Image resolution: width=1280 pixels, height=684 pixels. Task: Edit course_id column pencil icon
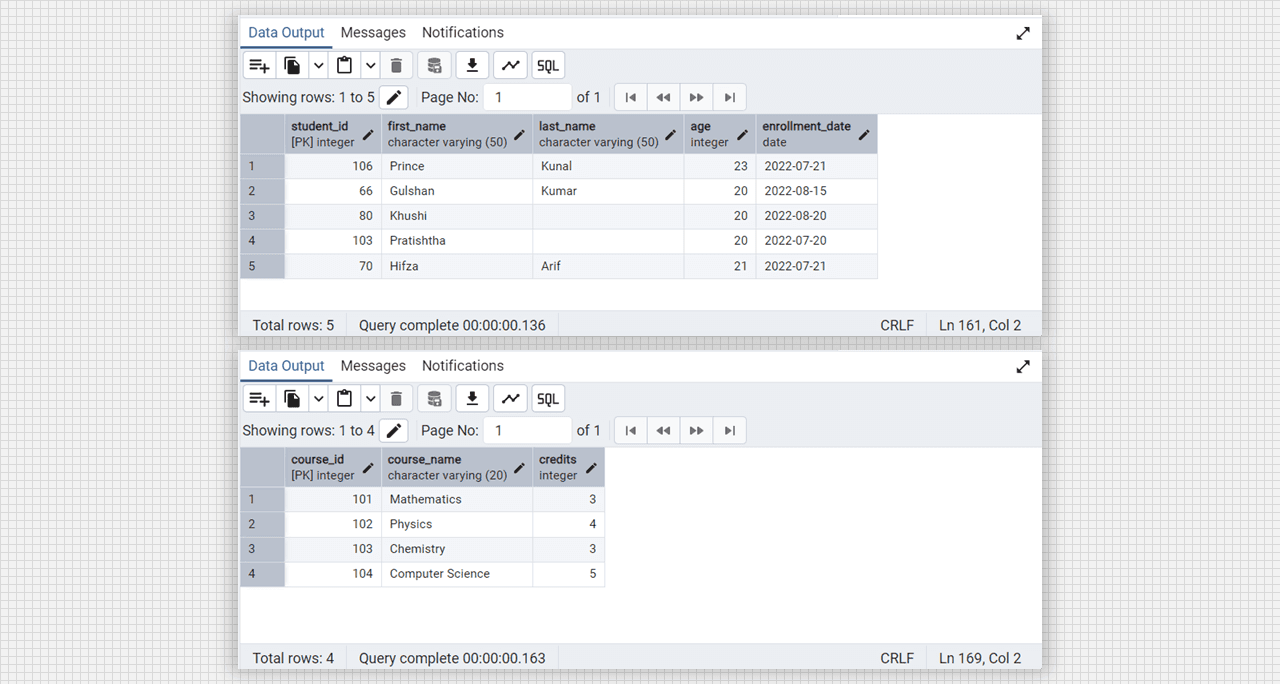tap(368, 467)
